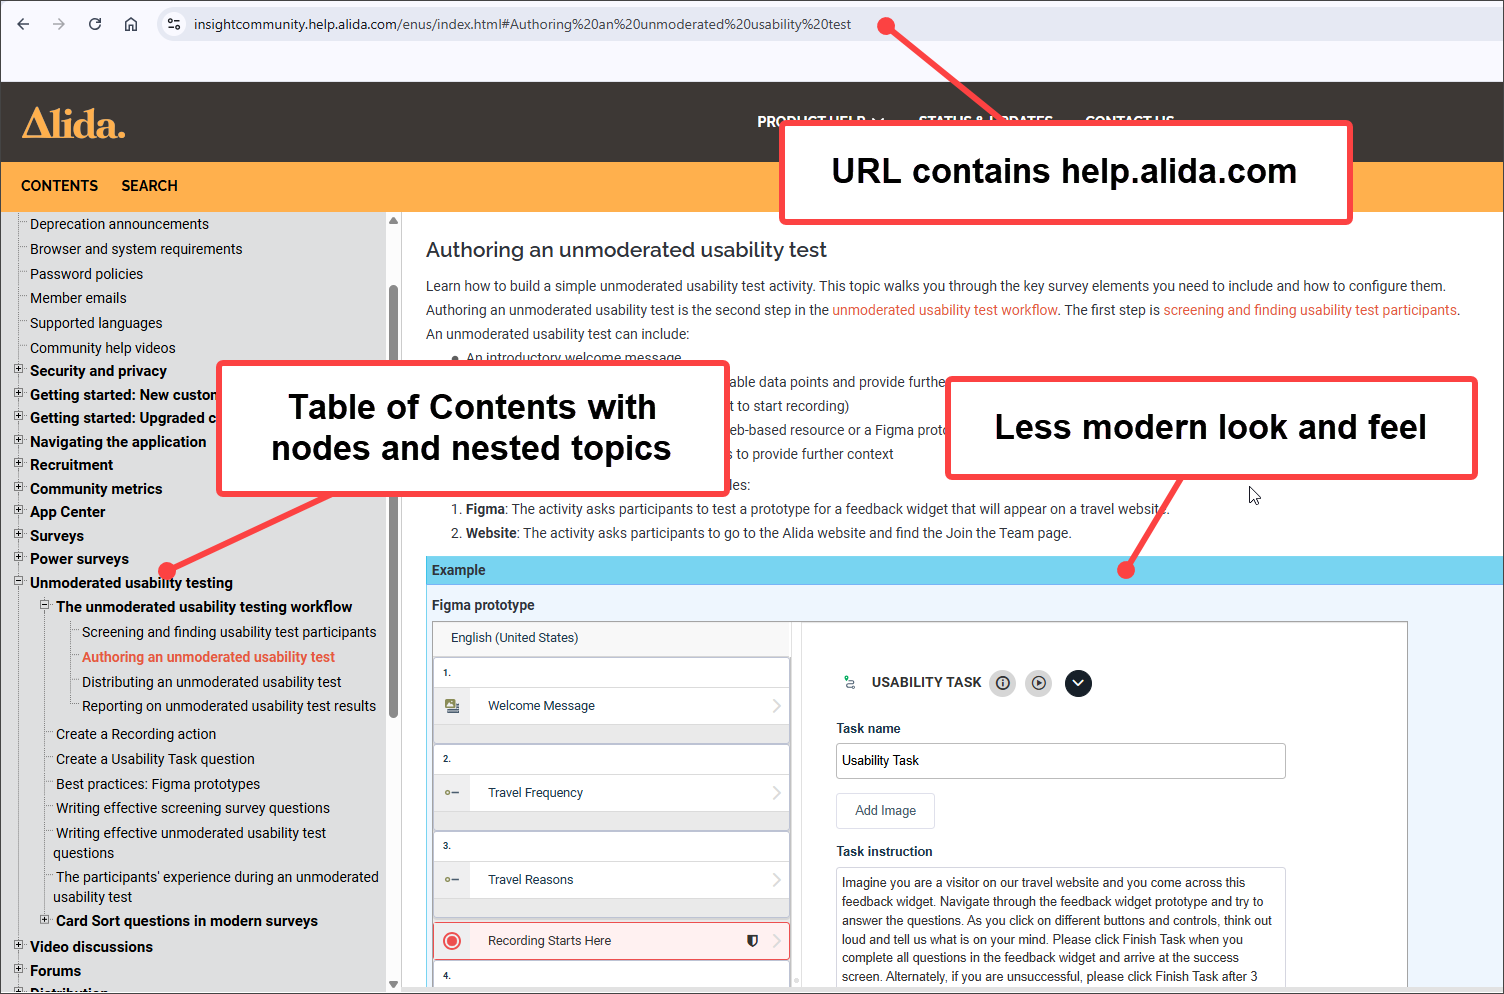Viewport: 1504px width, 994px height.
Task: Click the sidebar scrollbar down arrow
Action: tap(393, 985)
